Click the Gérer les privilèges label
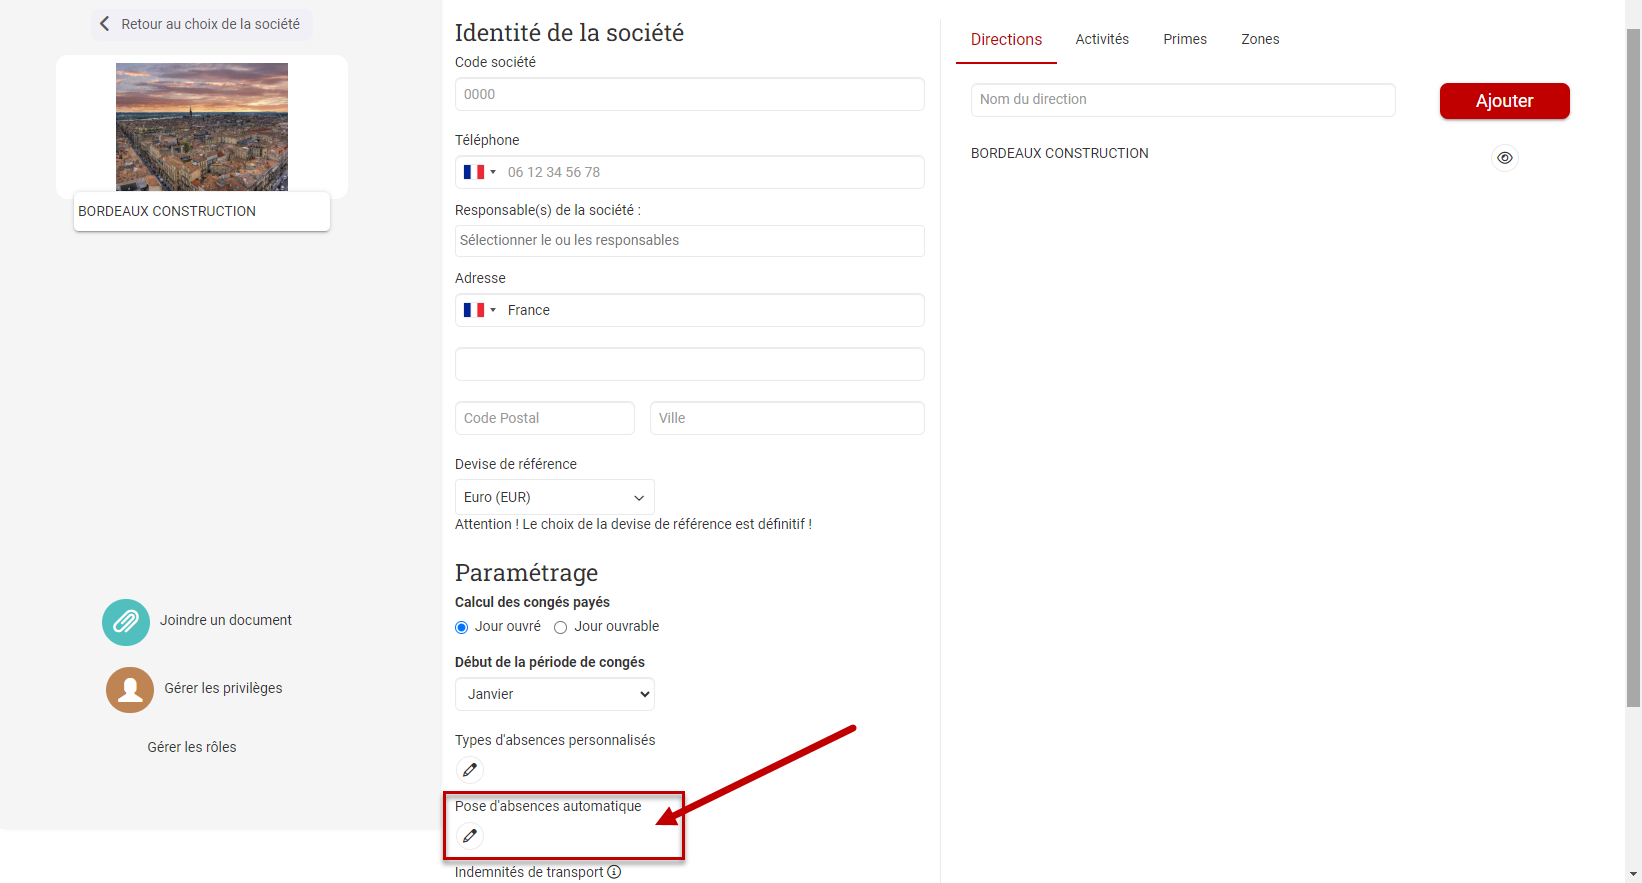Viewport: 1642px width, 883px height. pos(223,688)
